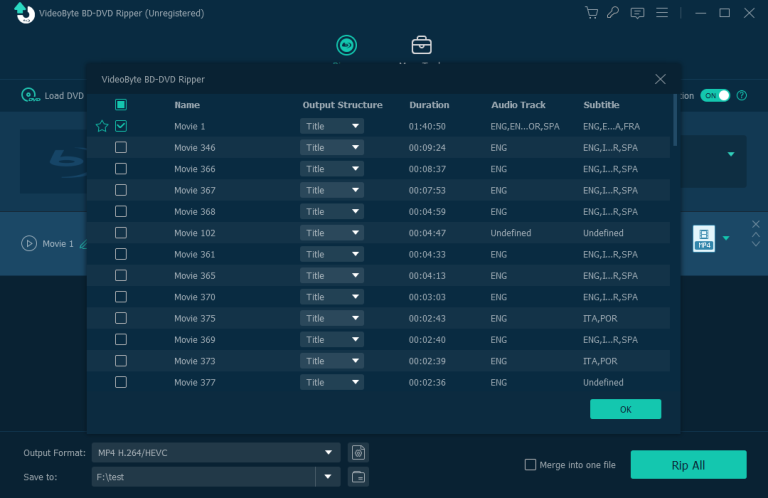Click the MP4 format icon for Movie 1
Image resolution: width=768 pixels, height=498 pixels.
tap(704, 238)
